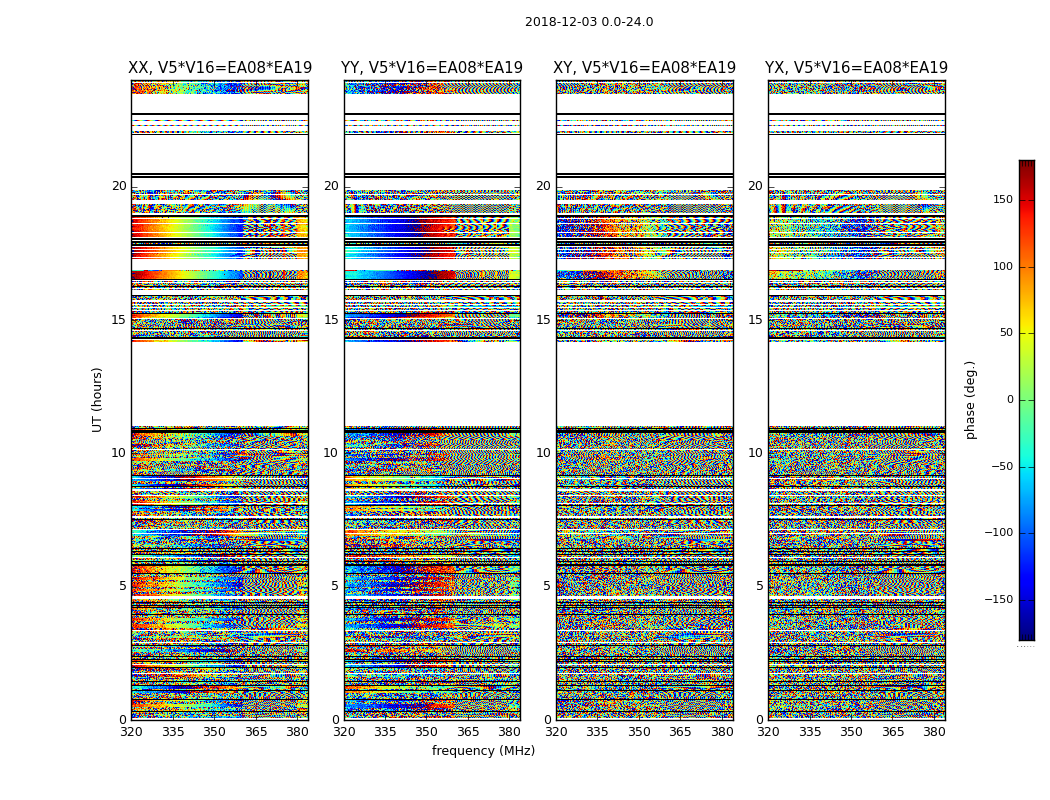Click the UT (hours) axis label
The height and width of the screenshot is (800, 1050).
click(97, 400)
